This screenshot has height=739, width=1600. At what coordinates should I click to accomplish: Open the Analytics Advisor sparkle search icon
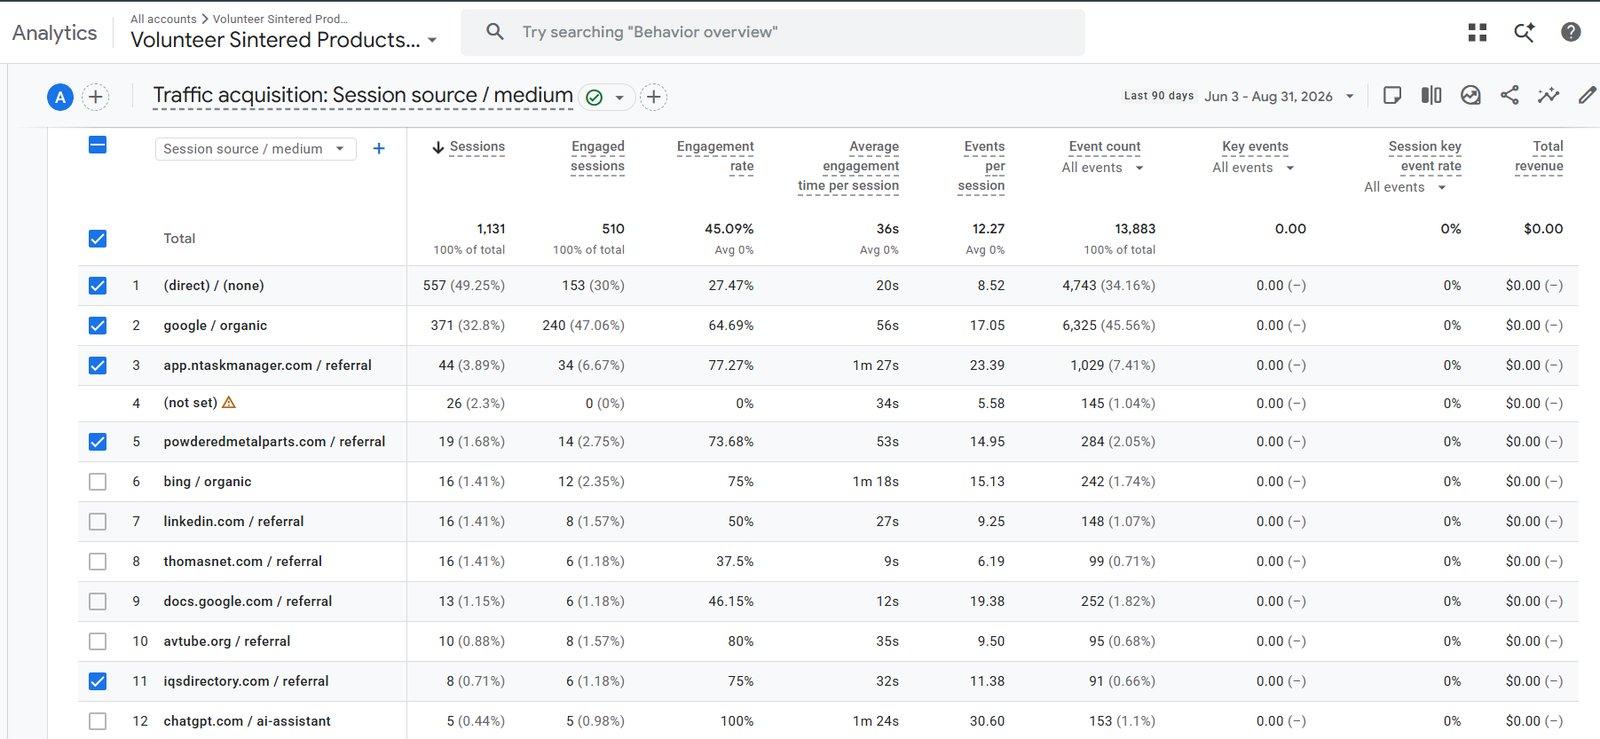(x=1524, y=32)
